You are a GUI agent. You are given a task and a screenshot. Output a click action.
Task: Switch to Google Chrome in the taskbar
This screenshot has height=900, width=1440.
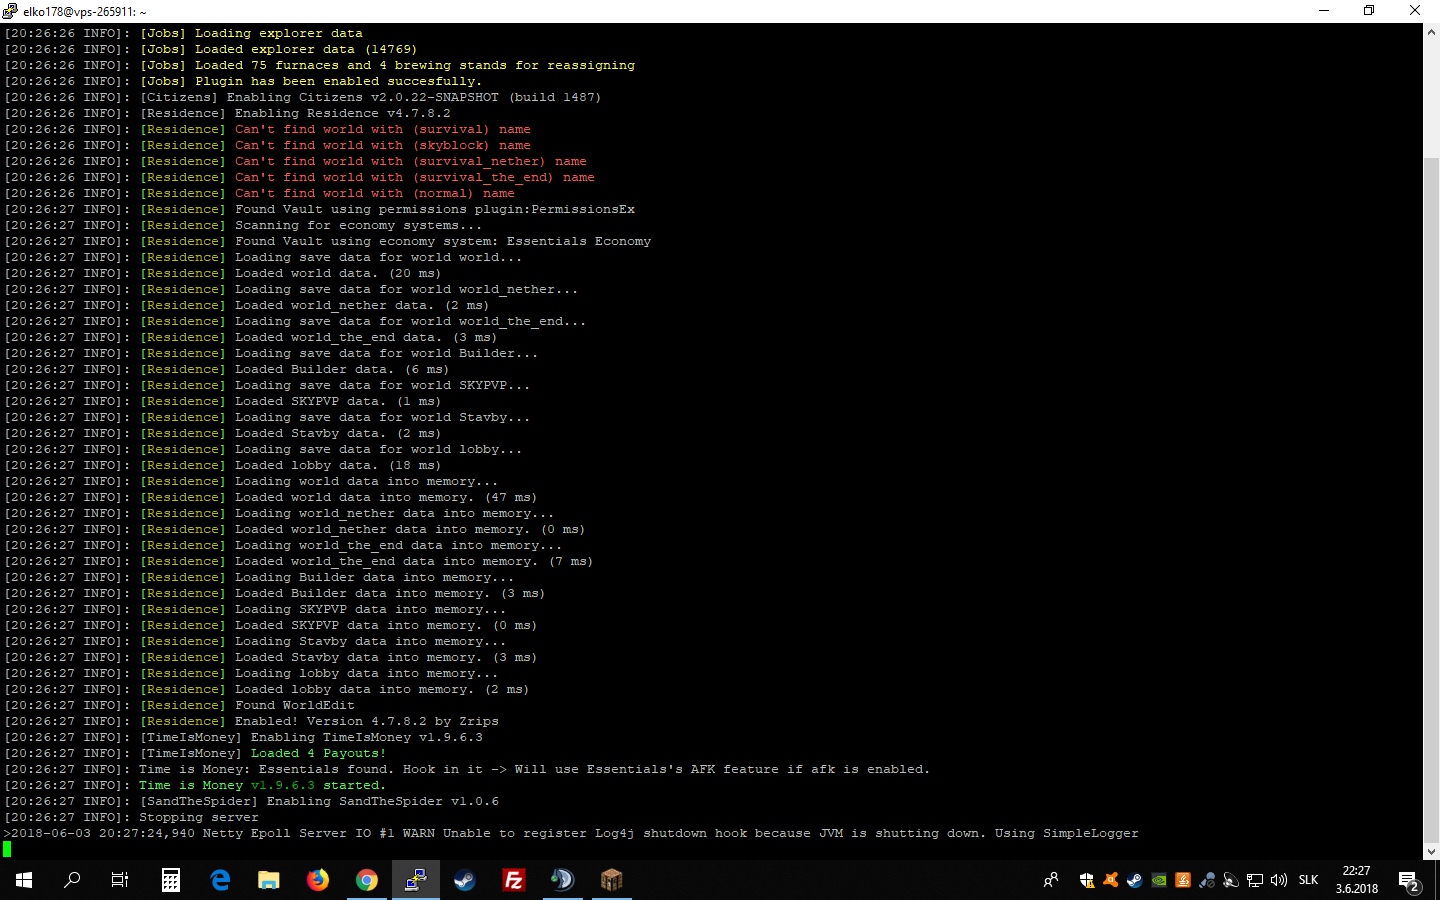(x=367, y=880)
